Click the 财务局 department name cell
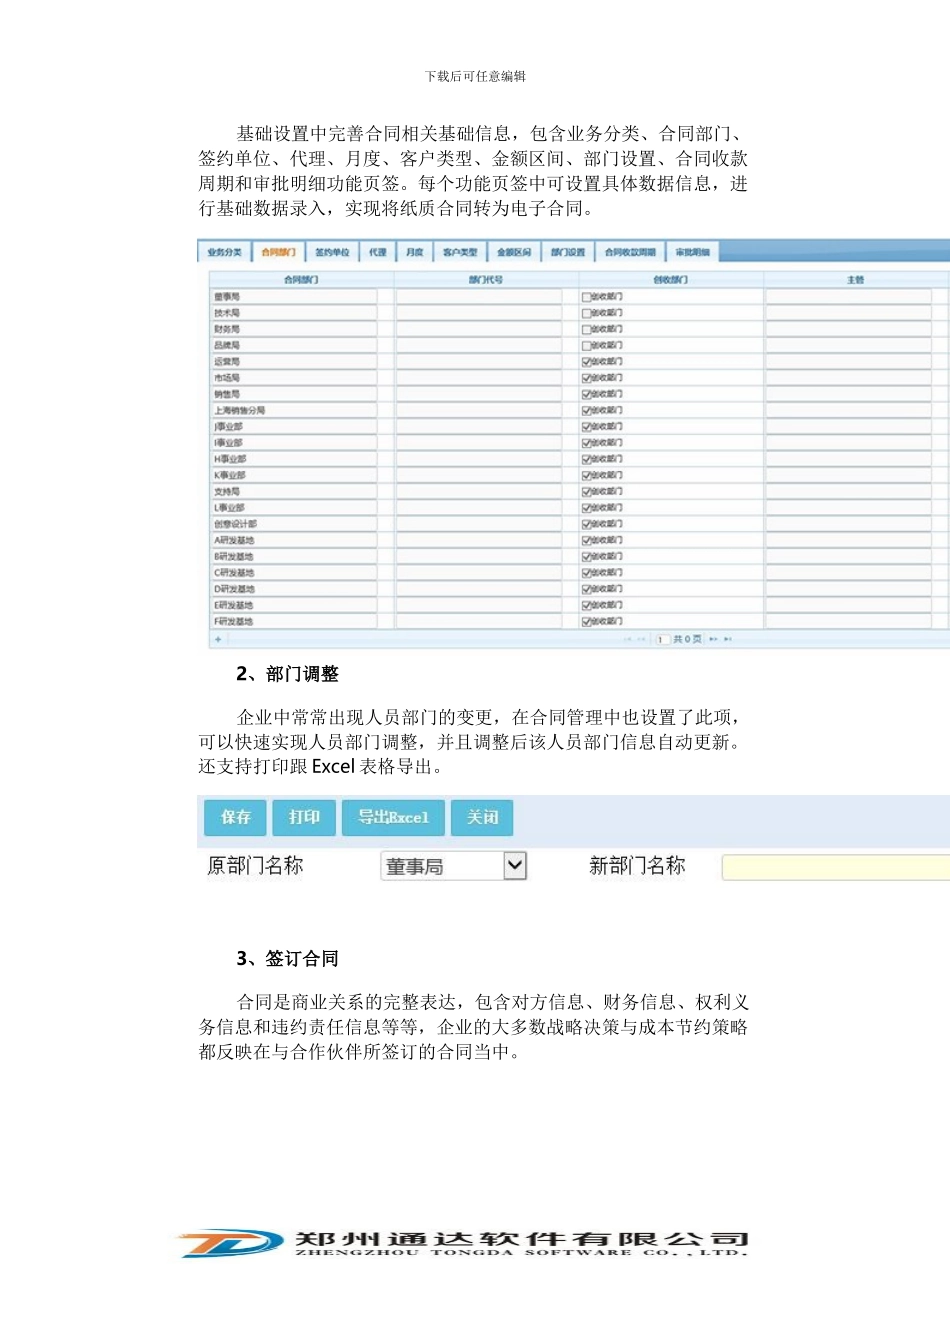950x1344 pixels. [x=294, y=329]
